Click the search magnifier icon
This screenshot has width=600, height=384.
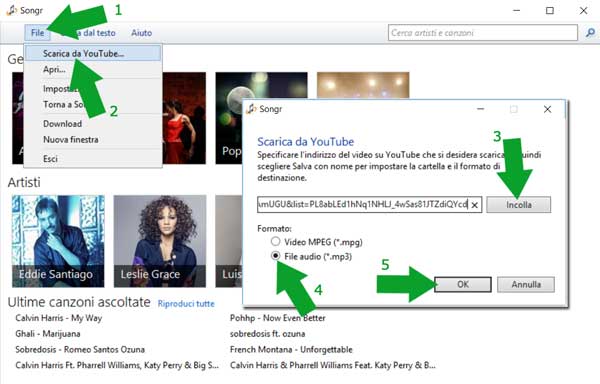pyautogui.click(x=590, y=33)
